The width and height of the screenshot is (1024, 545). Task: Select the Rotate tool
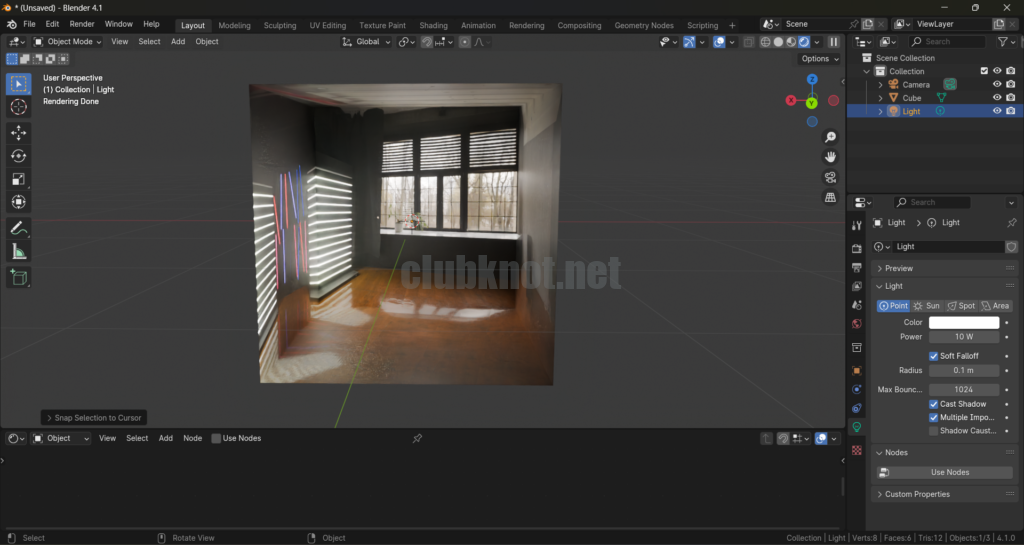[x=18, y=156]
